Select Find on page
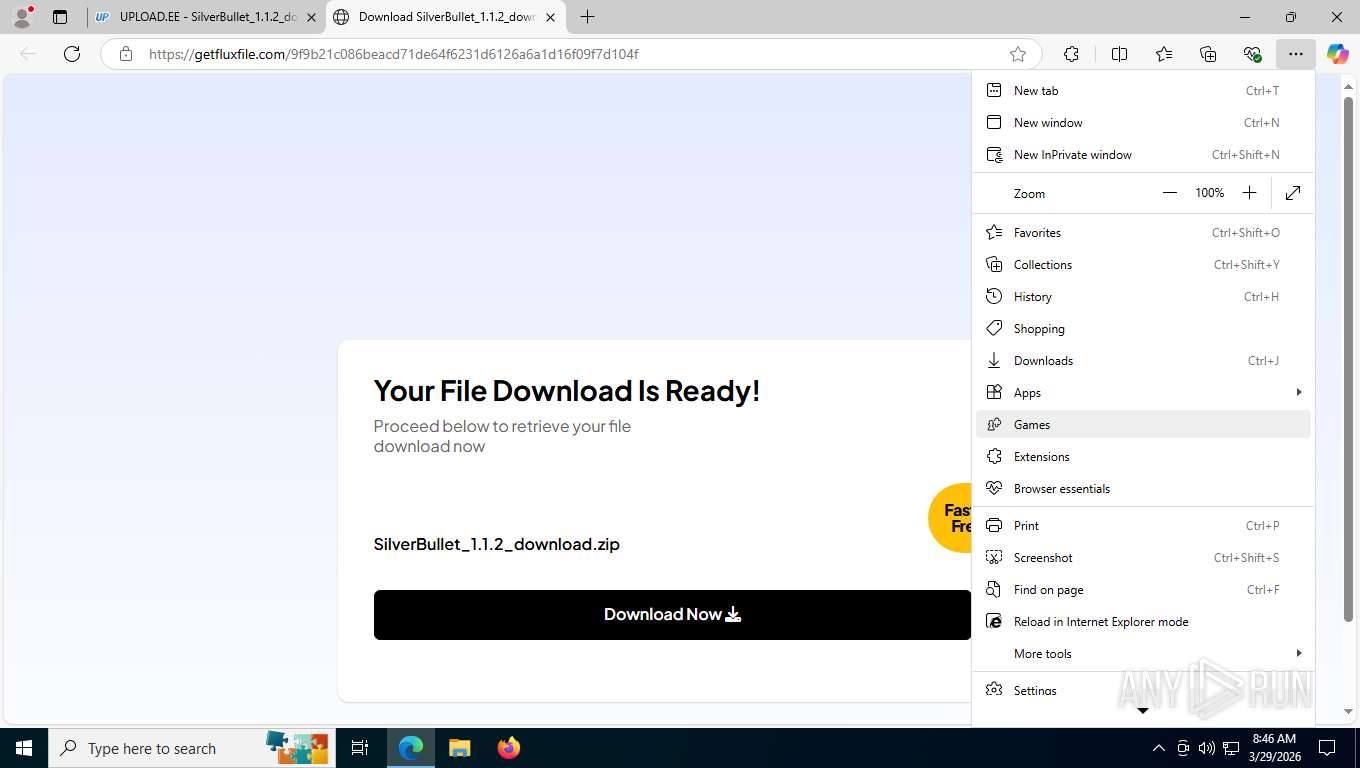1360x768 pixels. tap(1143, 589)
